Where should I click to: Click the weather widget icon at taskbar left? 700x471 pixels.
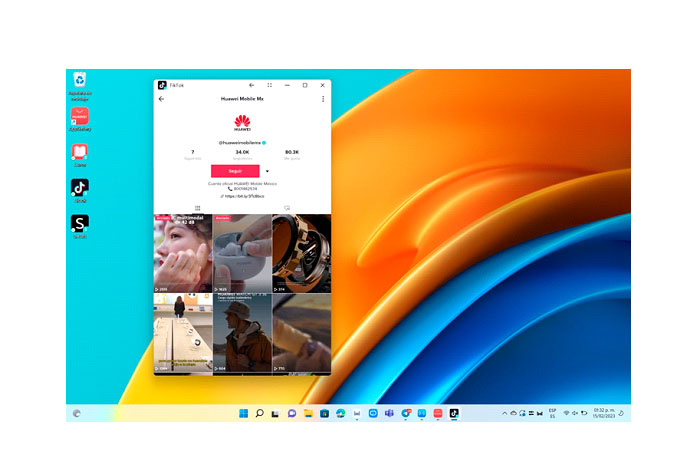click(x=77, y=413)
